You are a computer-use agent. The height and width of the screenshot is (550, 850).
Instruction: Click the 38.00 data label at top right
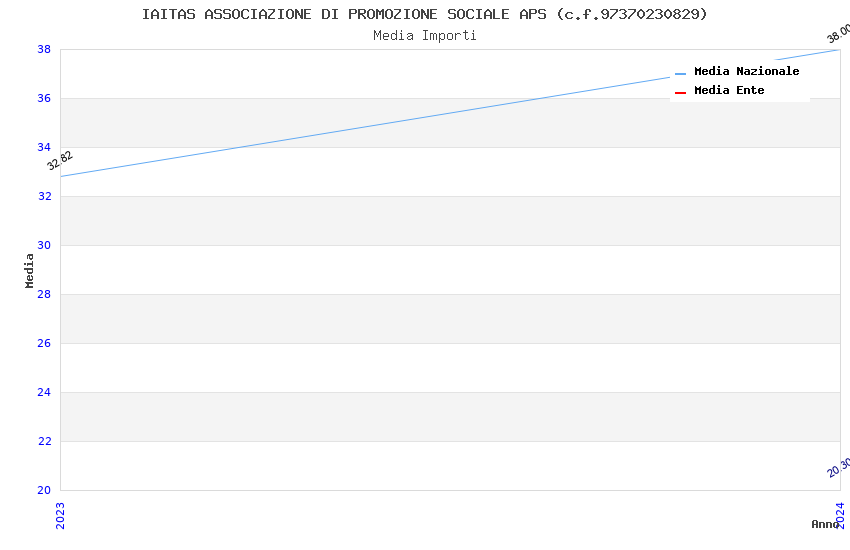838,32
